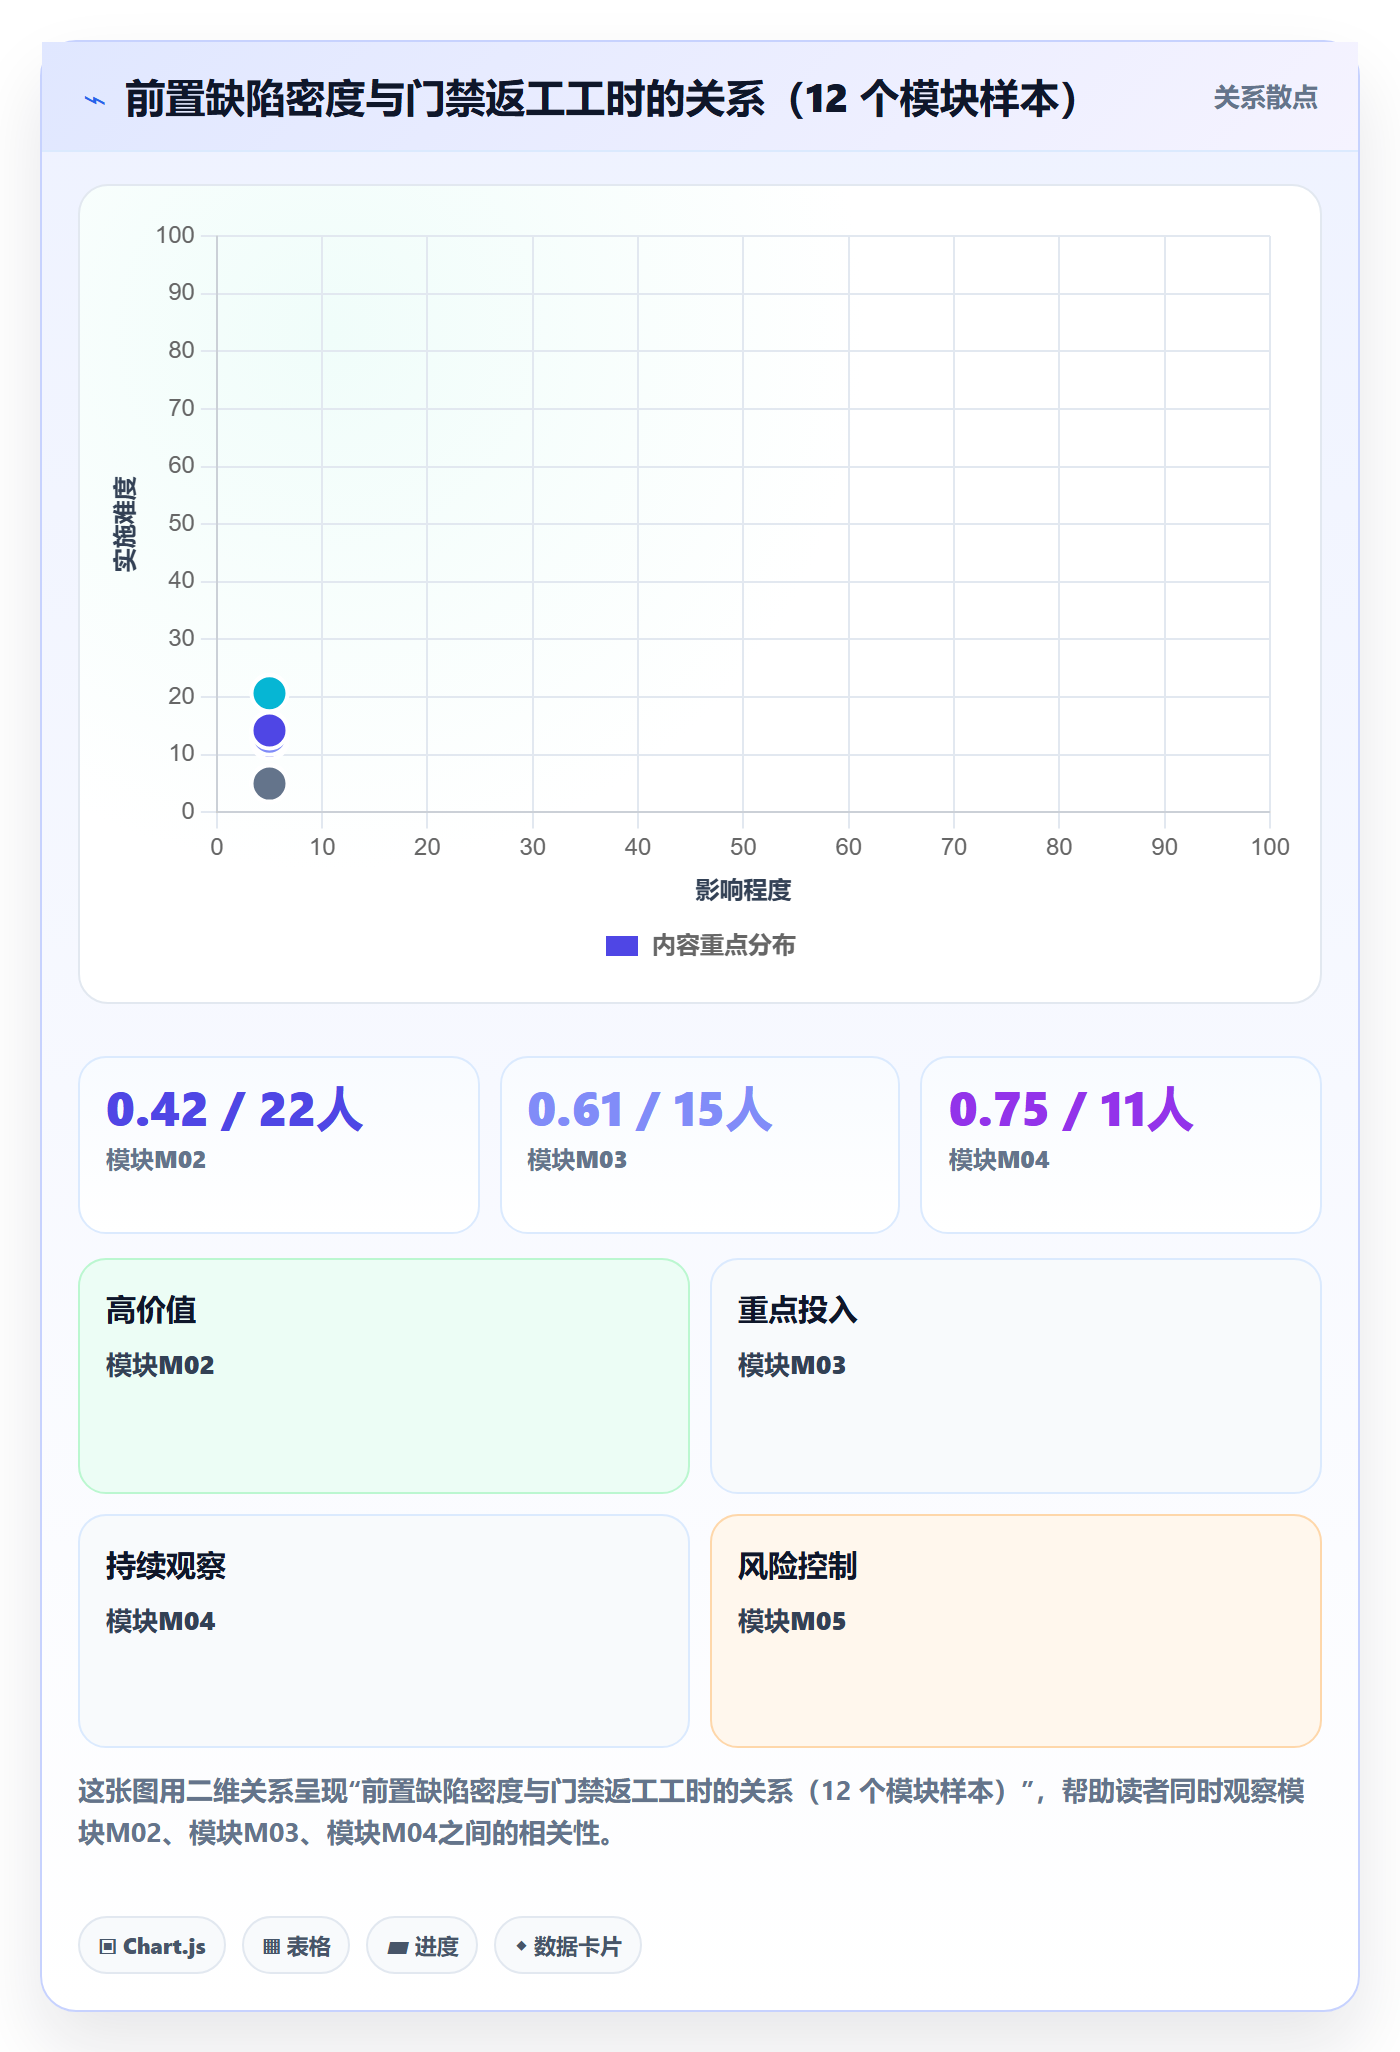
Task: Select the gray scatter data point
Action: point(269,784)
